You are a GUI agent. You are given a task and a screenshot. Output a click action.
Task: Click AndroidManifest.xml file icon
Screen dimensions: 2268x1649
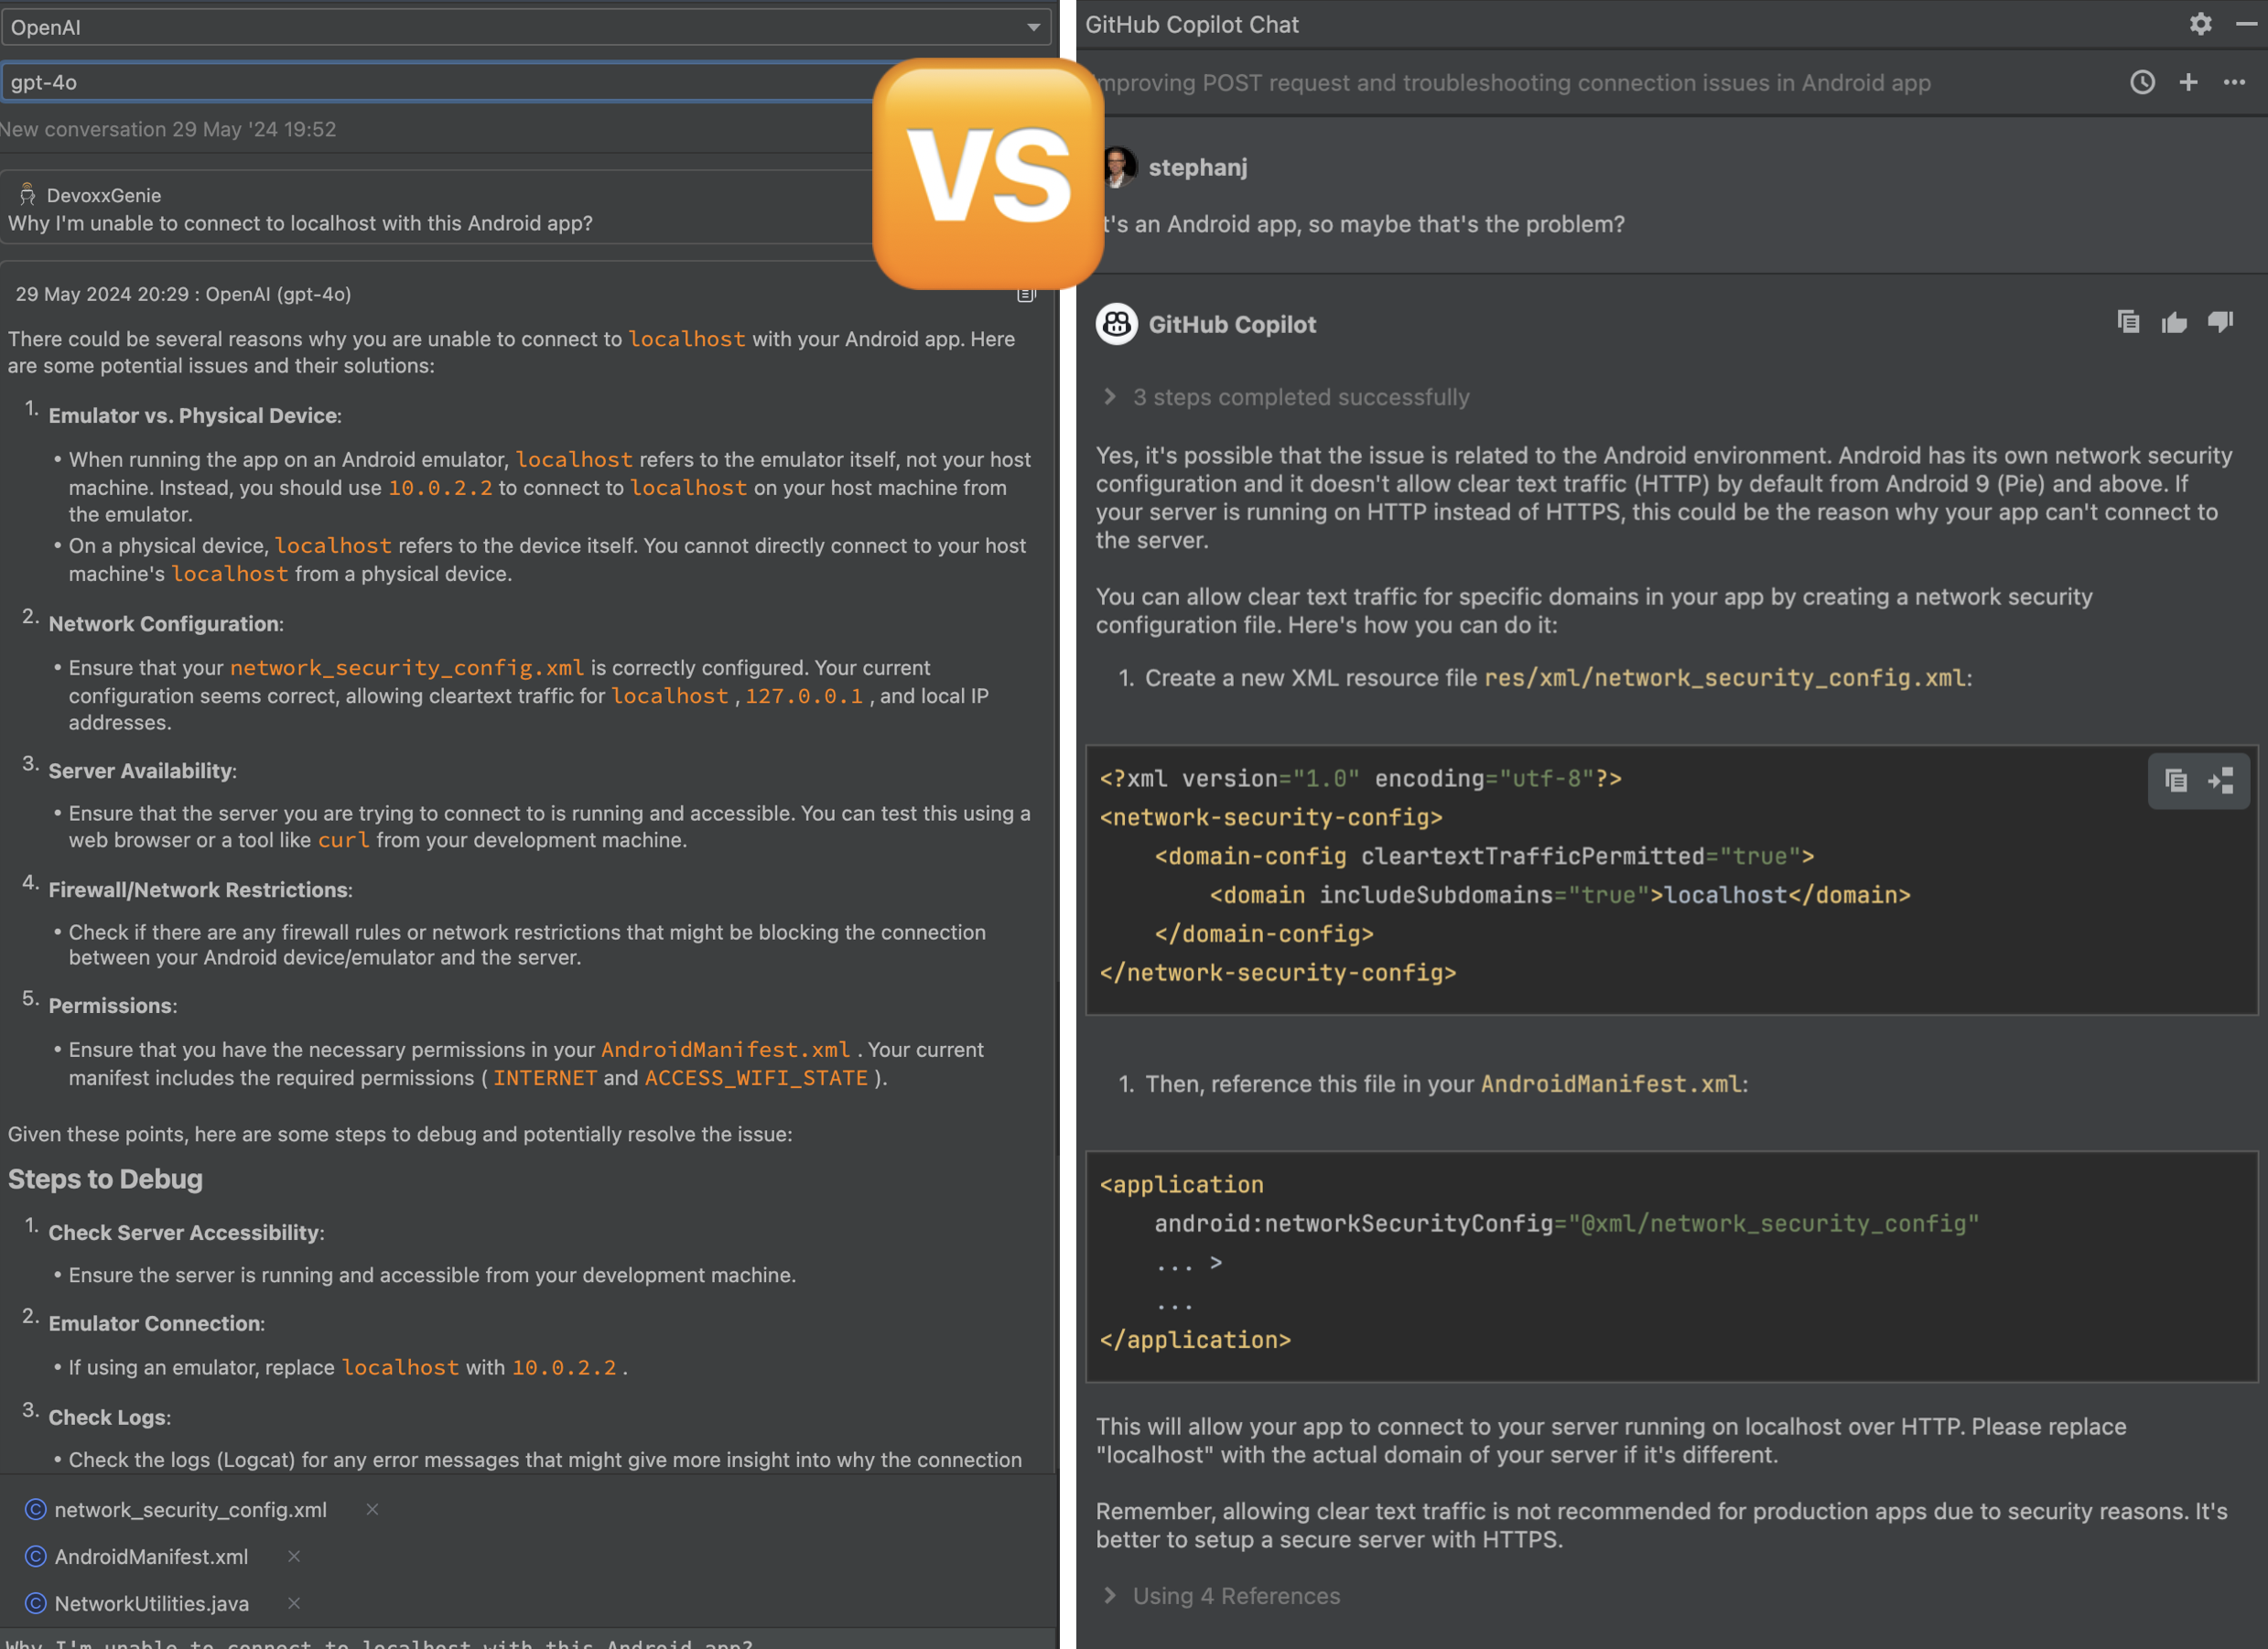pos(35,1556)
